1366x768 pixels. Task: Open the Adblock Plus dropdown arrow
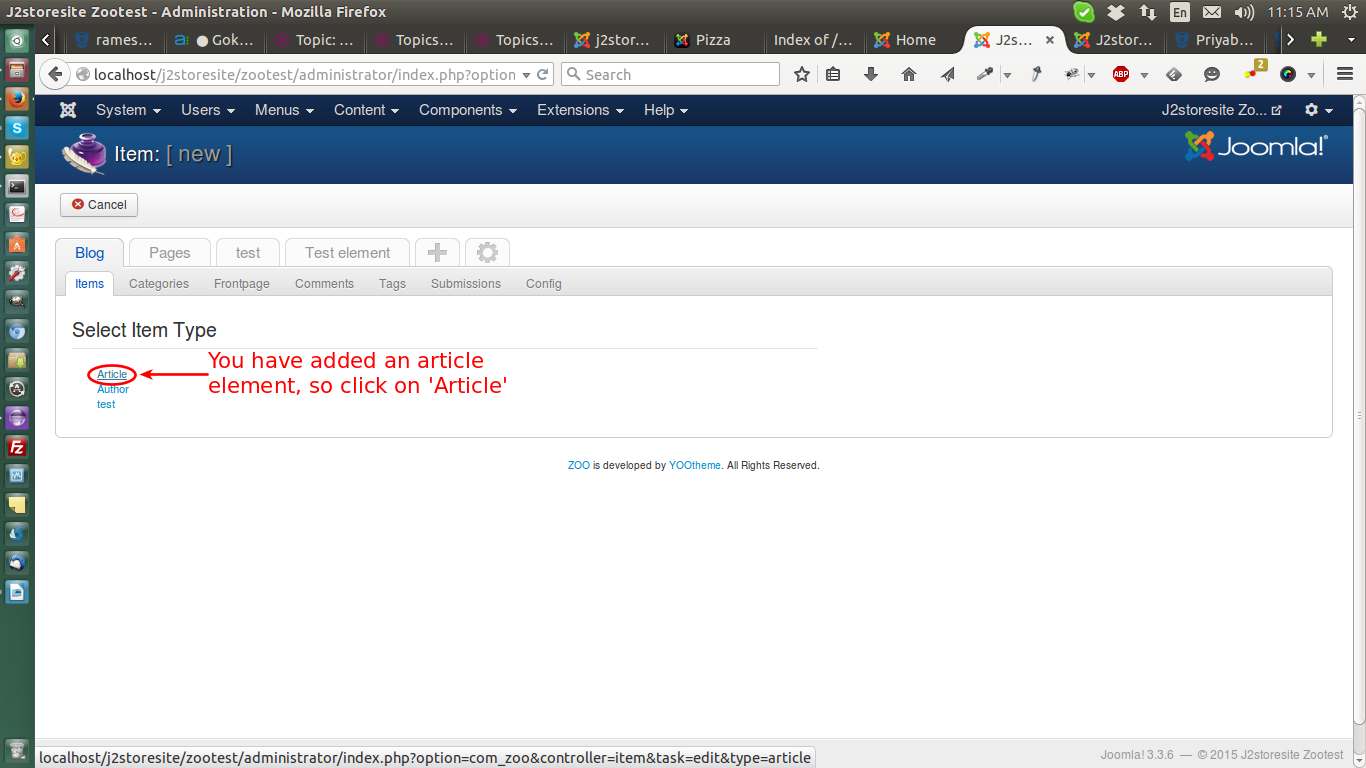1144,75
